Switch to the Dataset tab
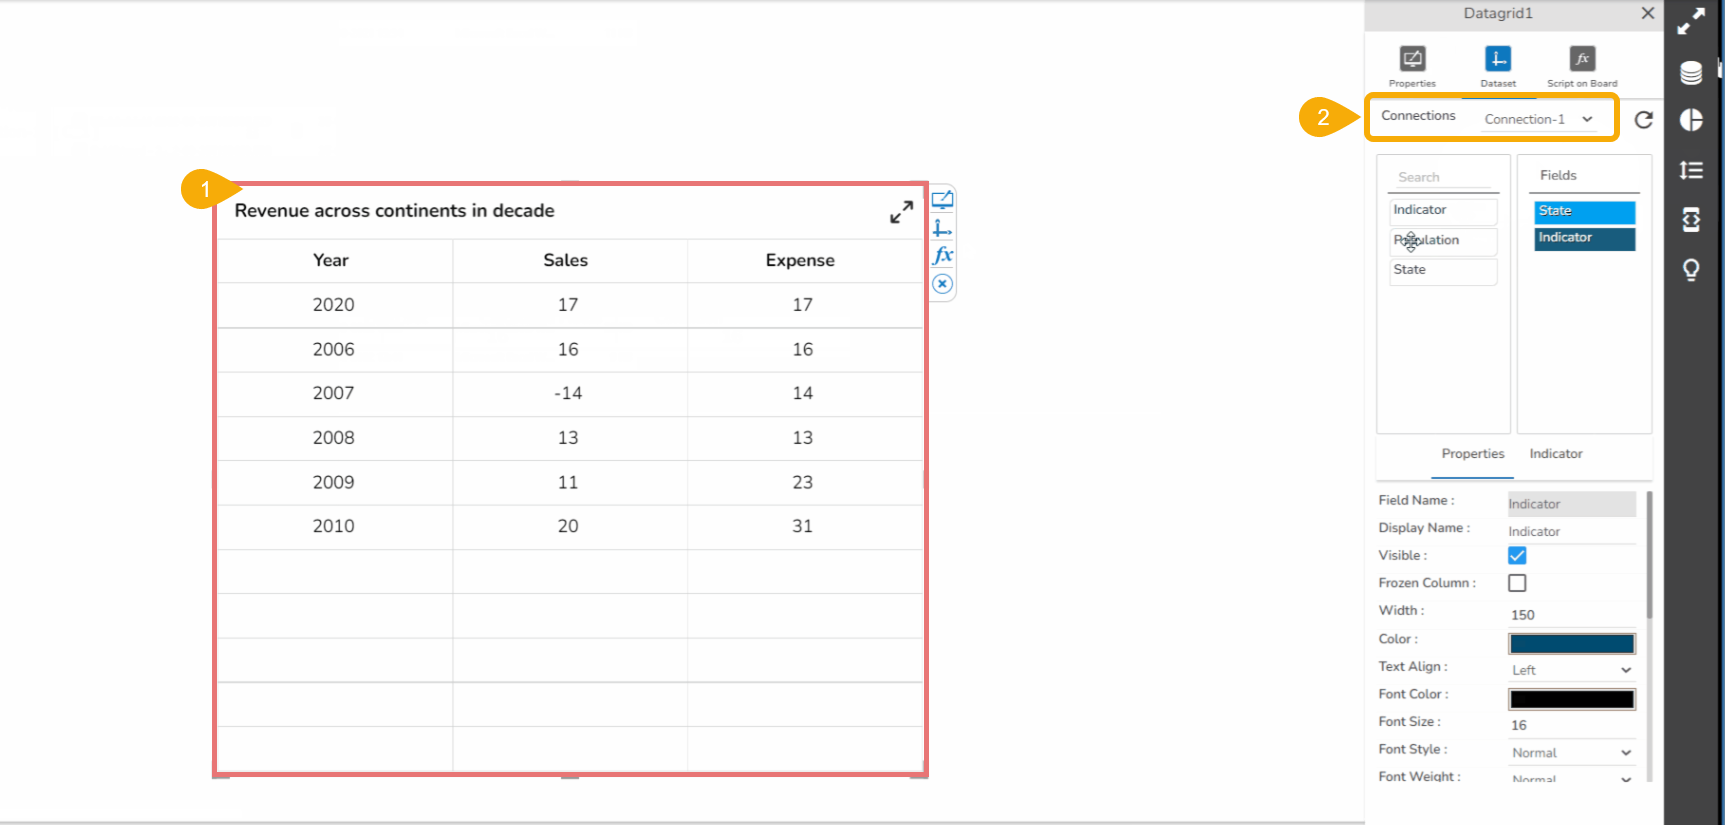Screen dimensions: 1725x825 coord(1497,59)
